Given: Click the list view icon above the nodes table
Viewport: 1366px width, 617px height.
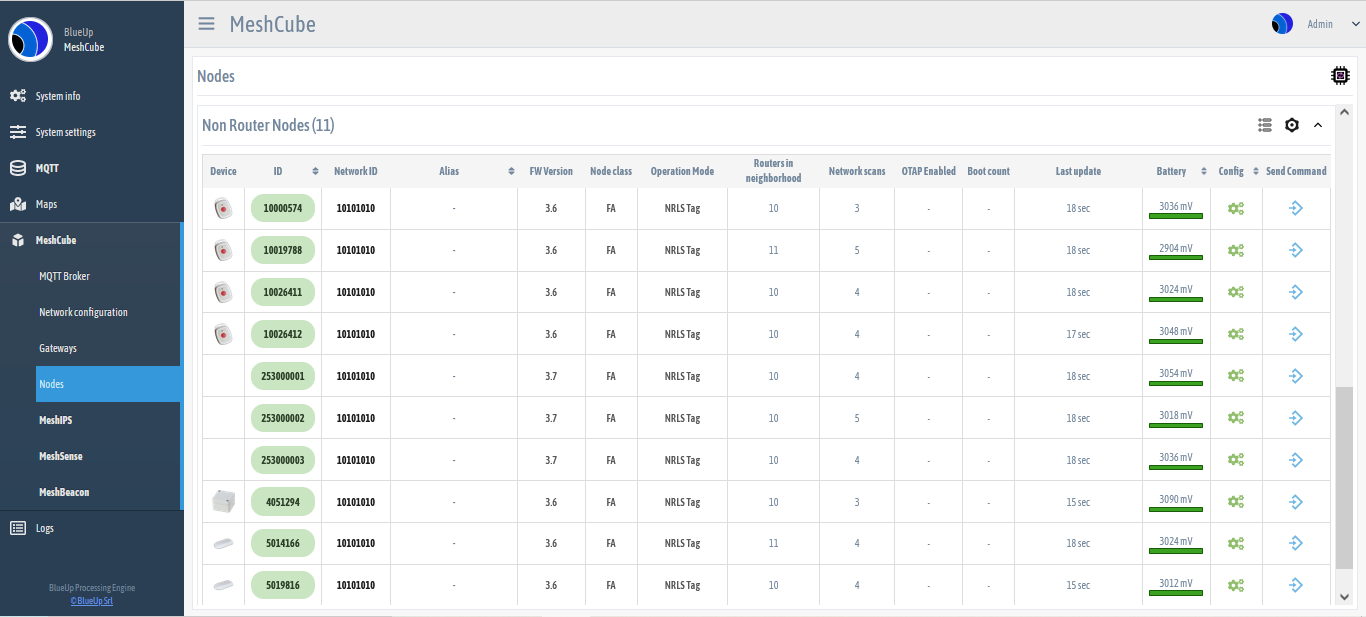Looking at the screenshot, I should coord(1264,125).
